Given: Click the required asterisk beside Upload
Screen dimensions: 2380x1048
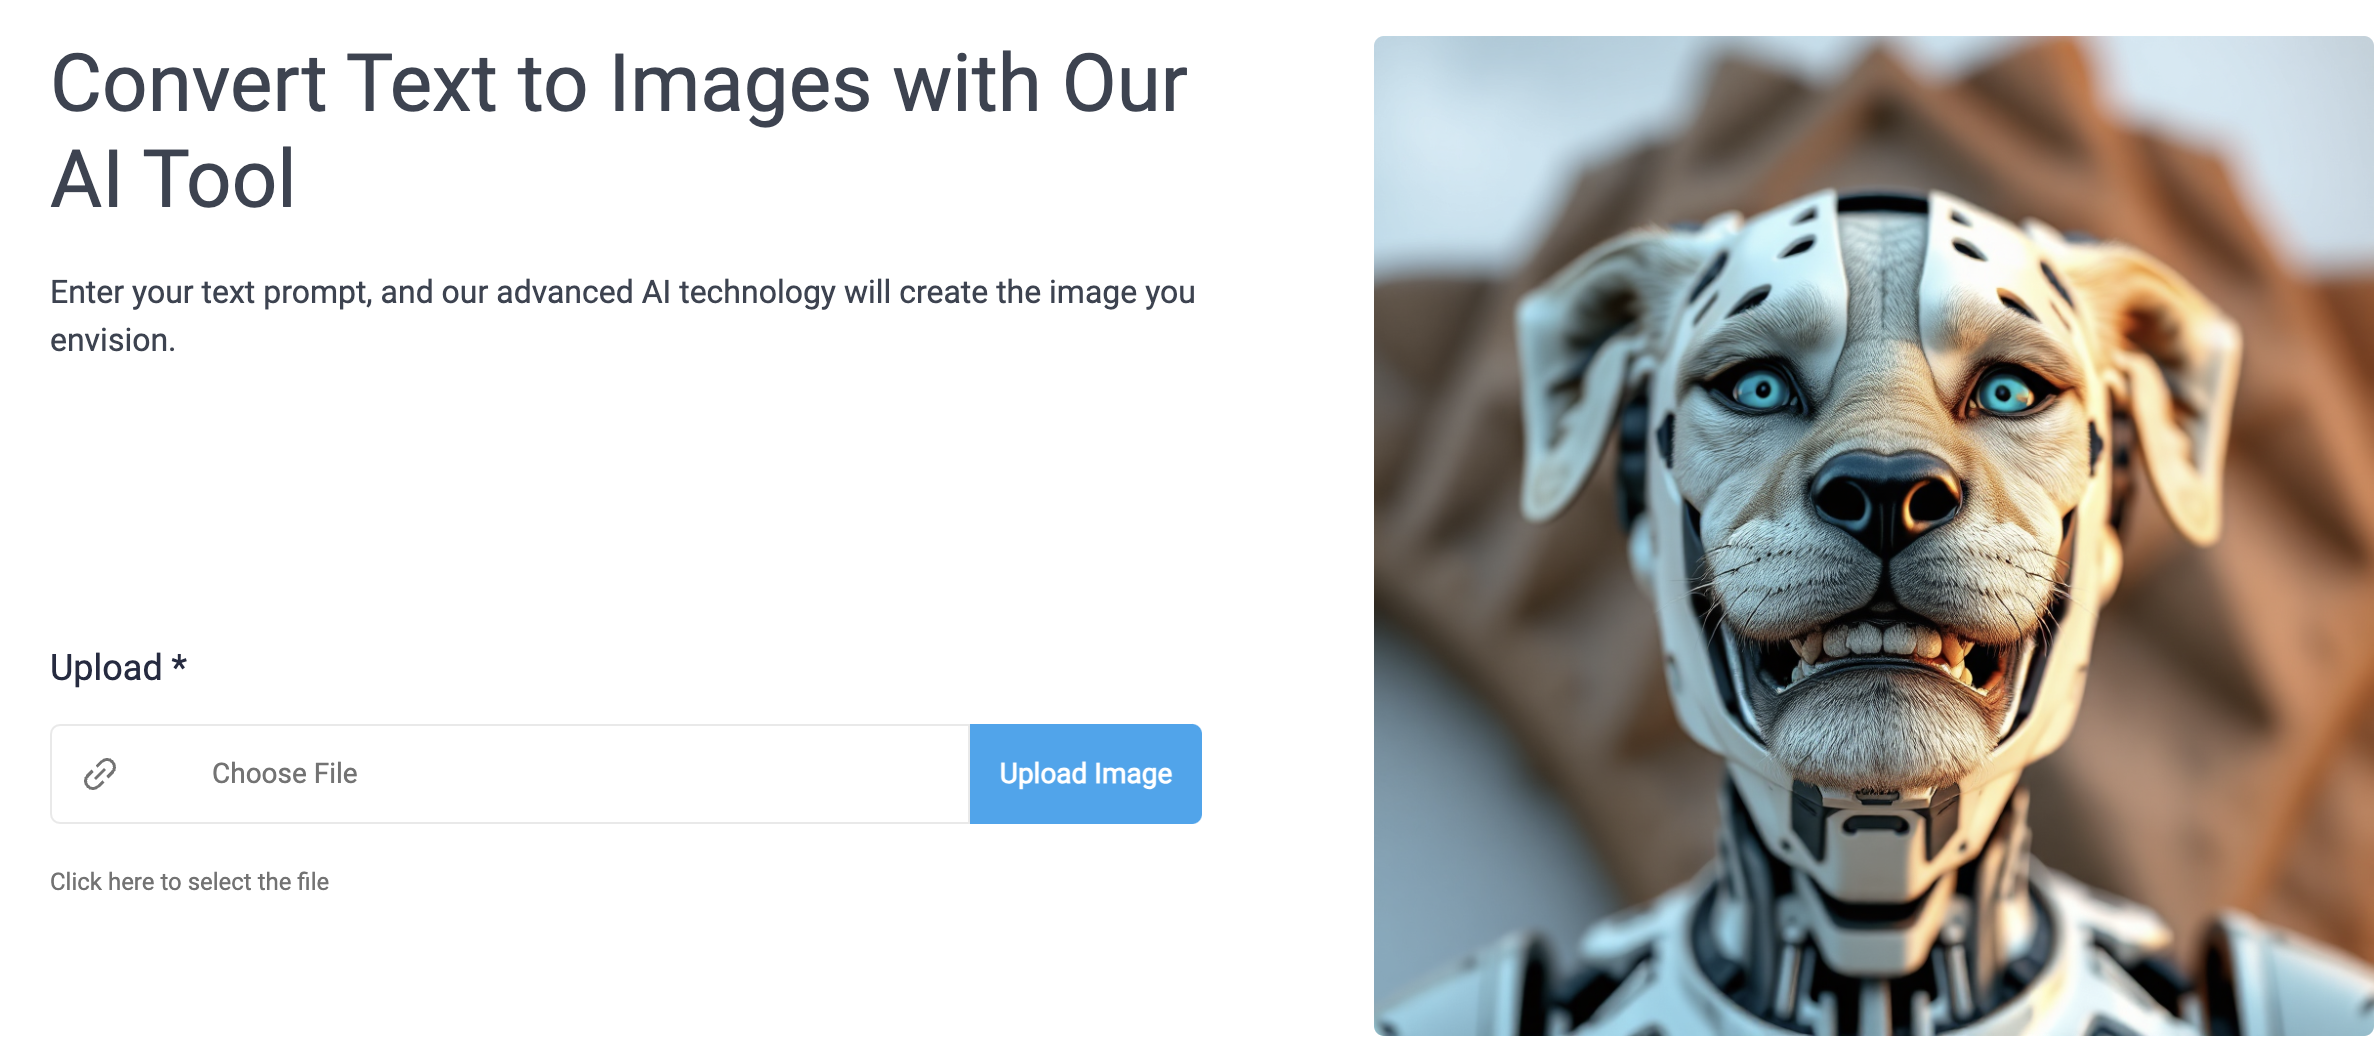Looking at the screenshot, I should pos(179,664).
